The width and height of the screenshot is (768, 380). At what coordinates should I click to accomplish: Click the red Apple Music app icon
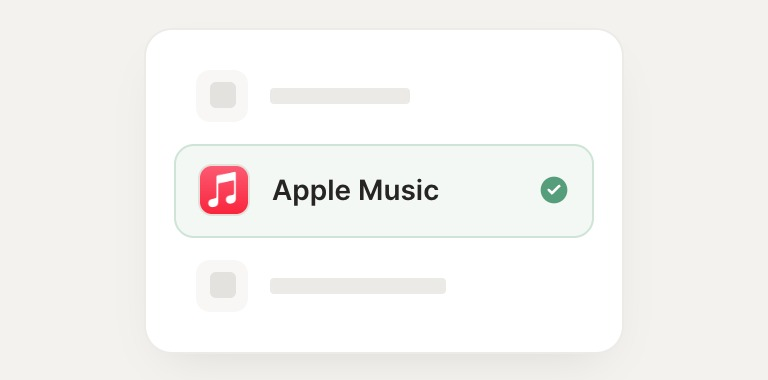[x=224, y=190]
